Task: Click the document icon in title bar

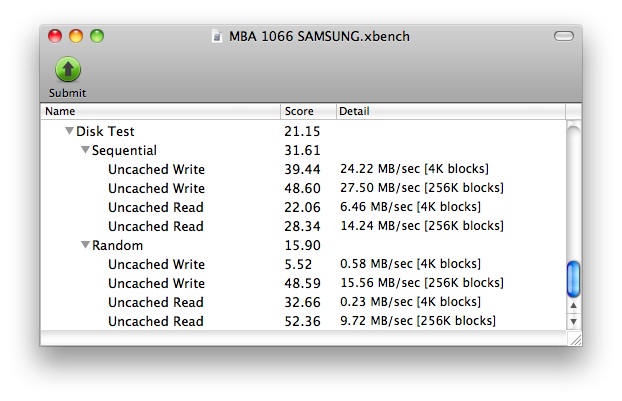Action: 217,36
